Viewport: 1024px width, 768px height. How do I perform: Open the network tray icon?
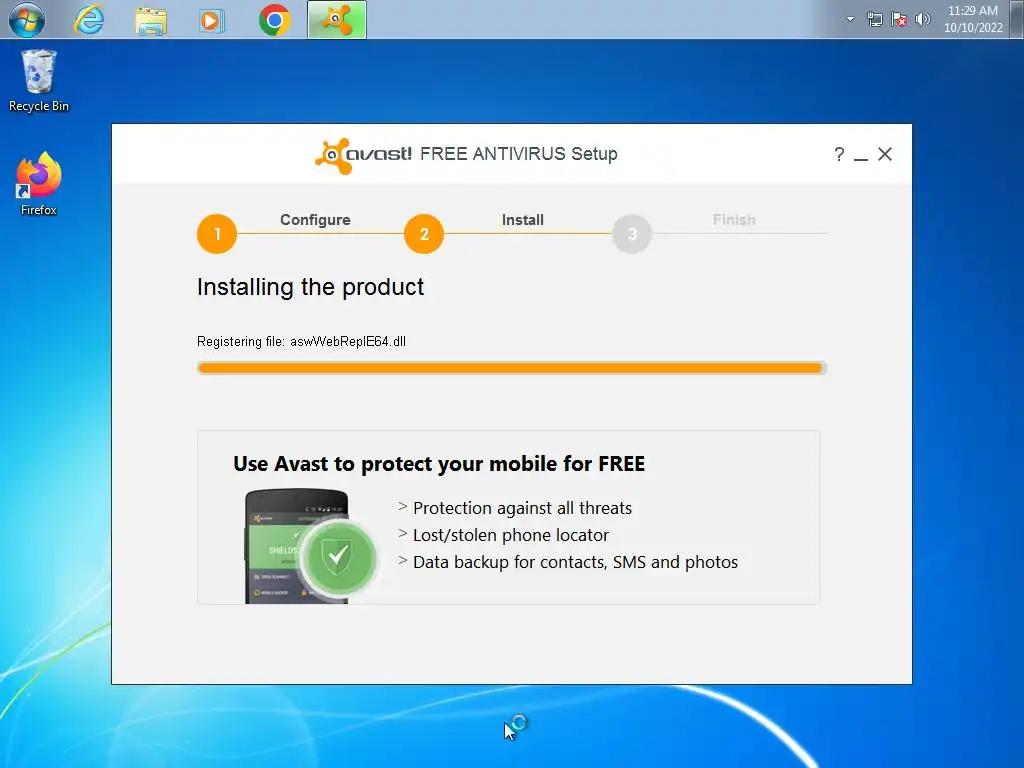pos(874,20)
